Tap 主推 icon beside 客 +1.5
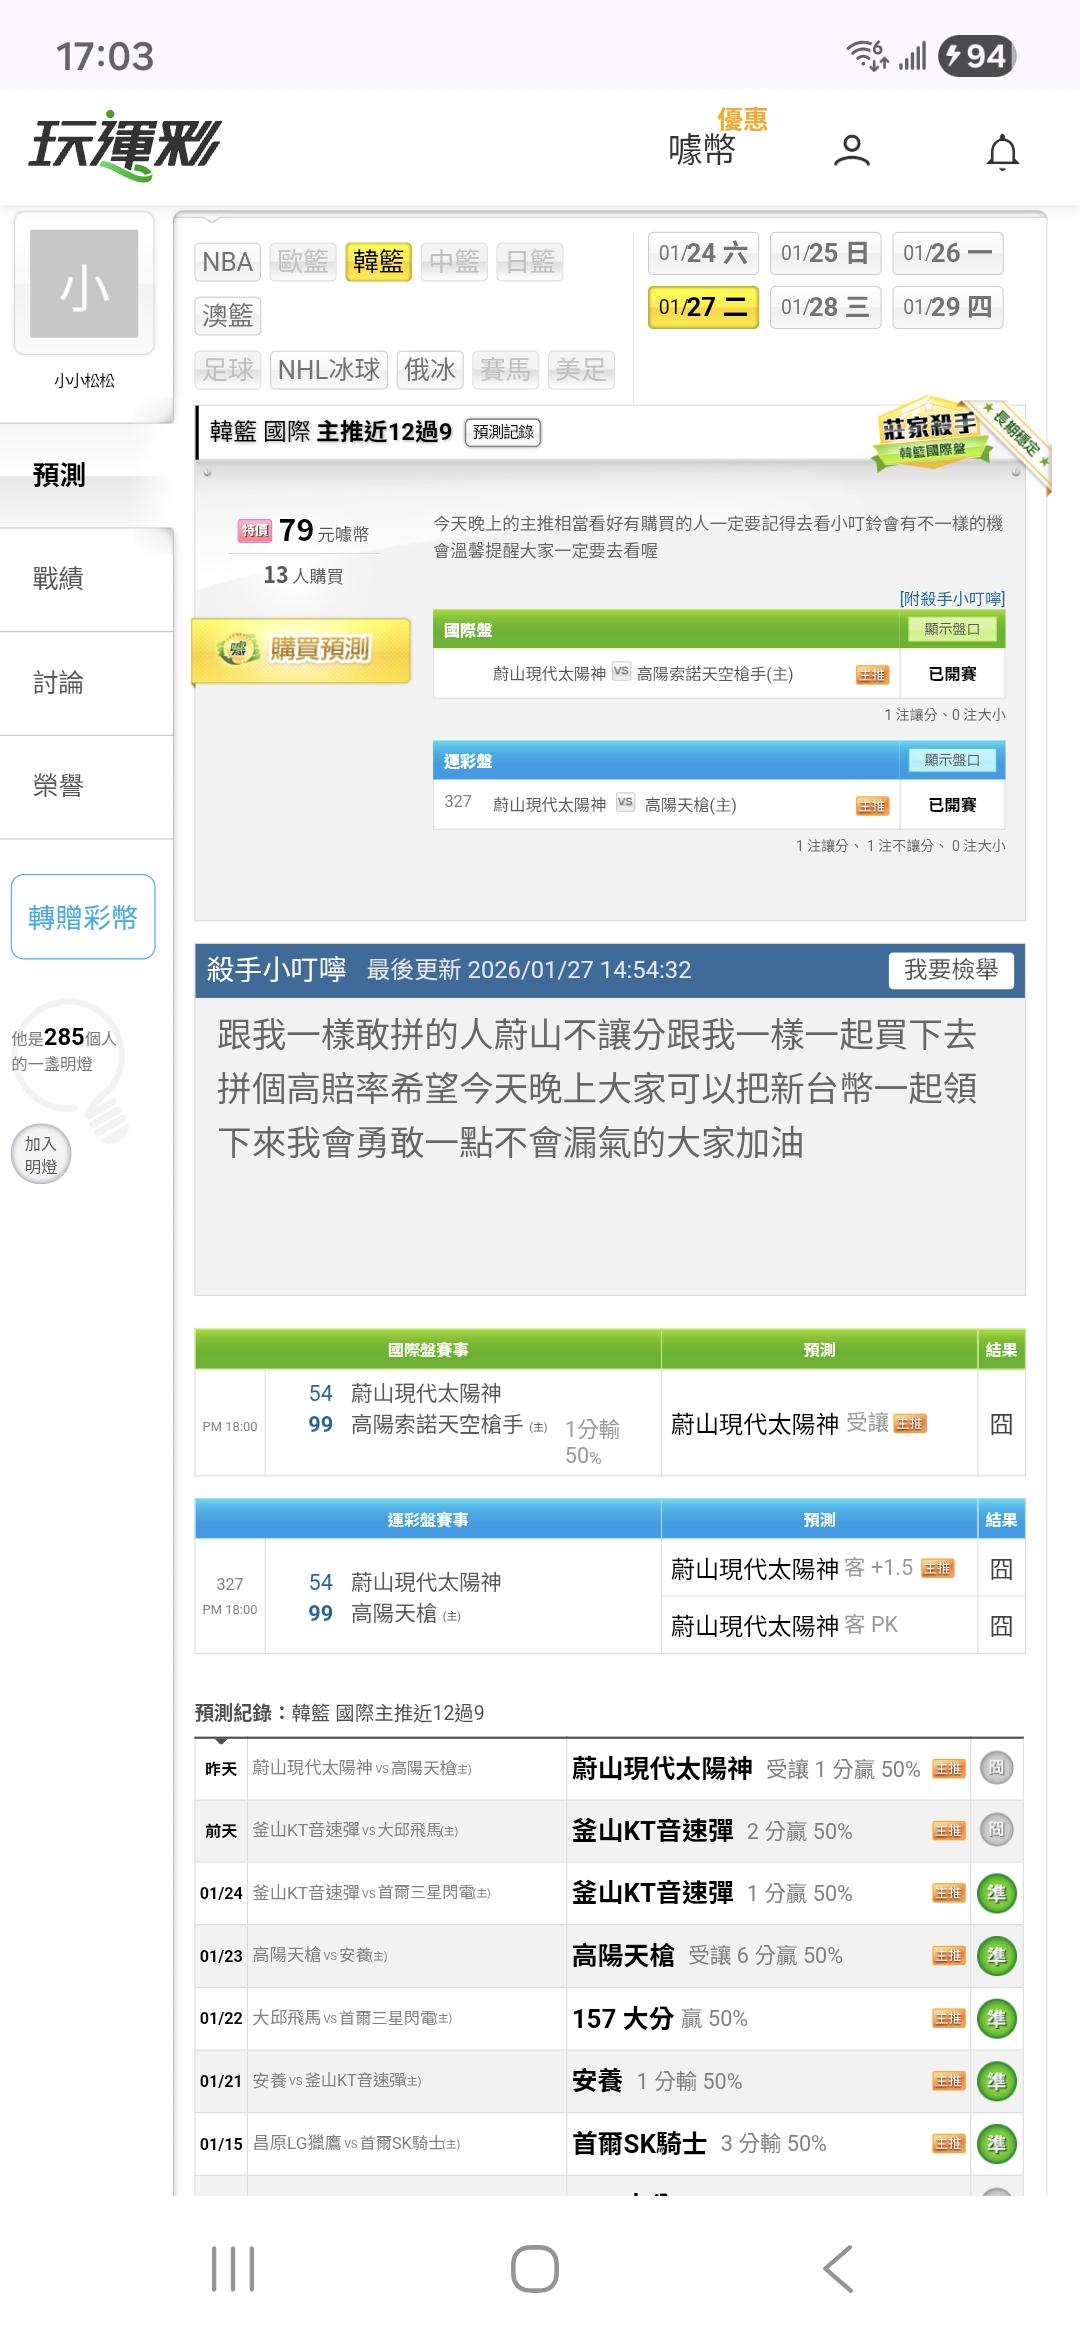 coord(937,1568)
